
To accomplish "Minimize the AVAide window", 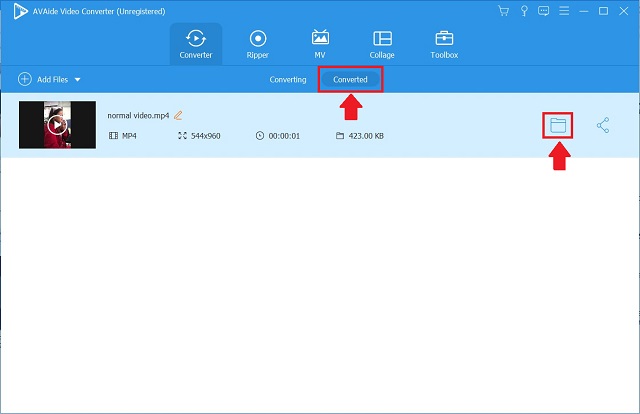I will [584, 11].
